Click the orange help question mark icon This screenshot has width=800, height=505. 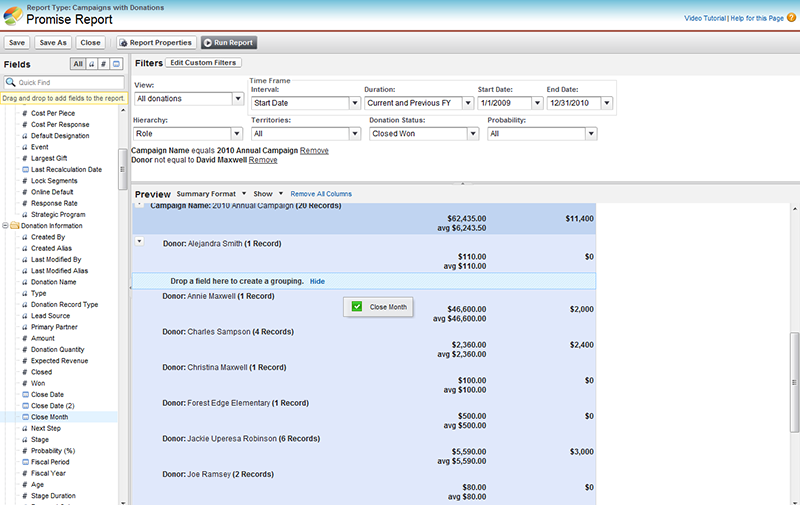(x=791, y=18)
